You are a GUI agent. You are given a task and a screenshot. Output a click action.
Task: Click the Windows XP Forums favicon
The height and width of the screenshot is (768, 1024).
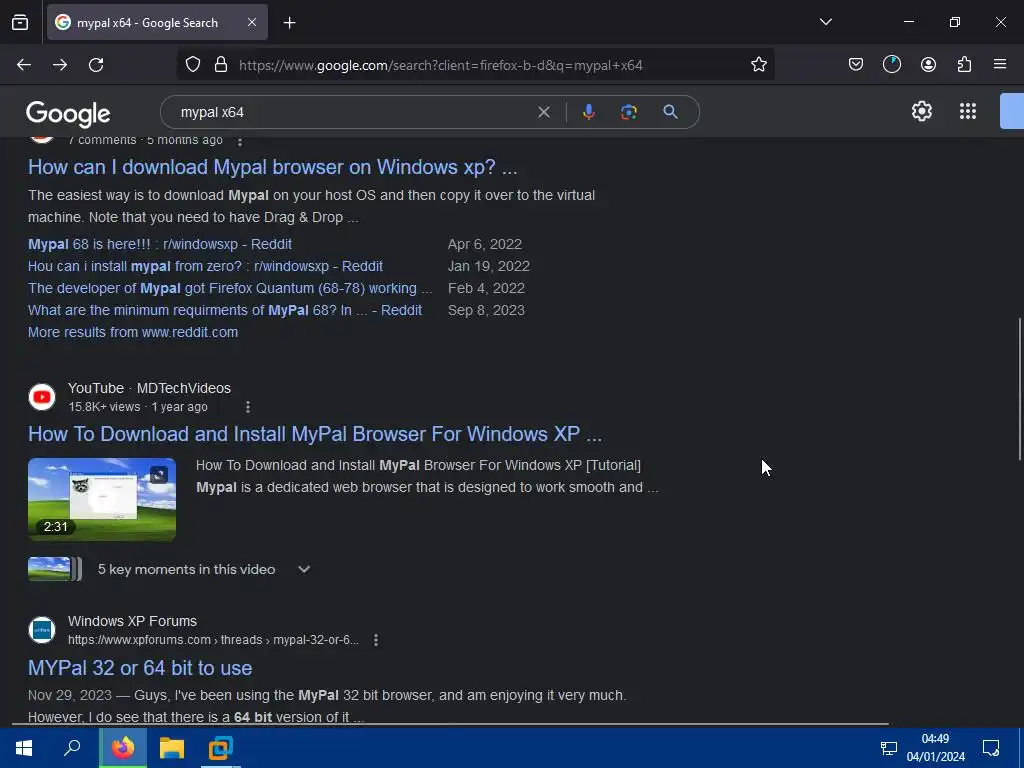point(42,630)
